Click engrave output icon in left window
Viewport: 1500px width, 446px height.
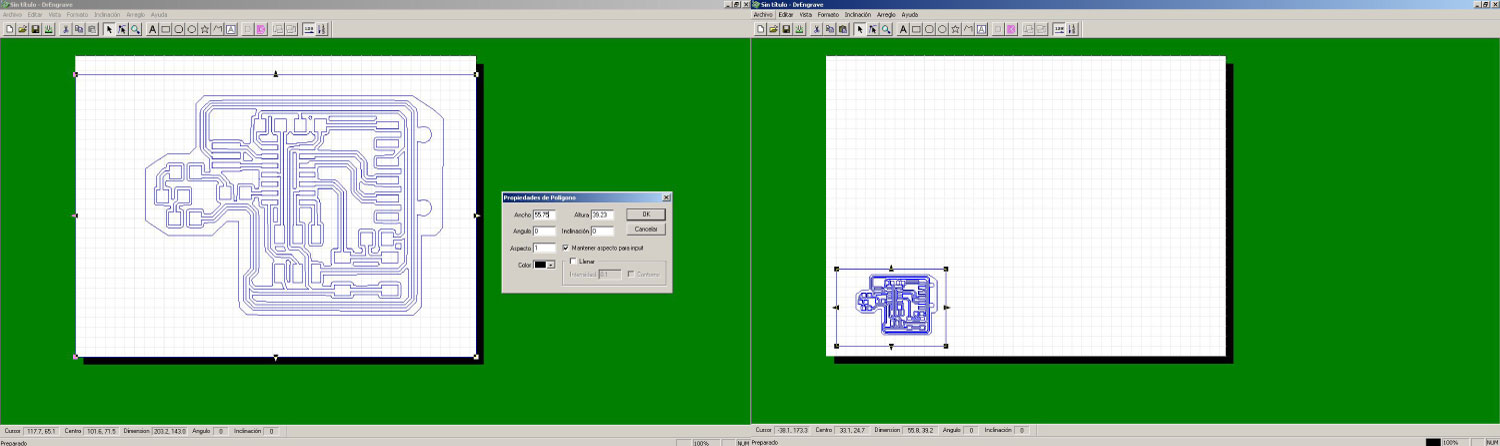(48, 29)
